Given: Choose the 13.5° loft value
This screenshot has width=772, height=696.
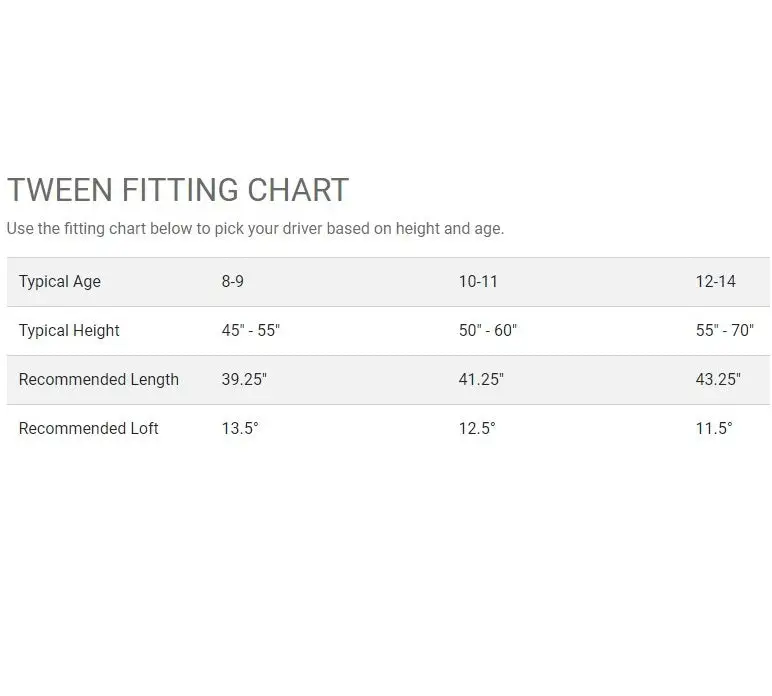Looking at the screenshot, I should pyautogui.click(x=240, y=428).
